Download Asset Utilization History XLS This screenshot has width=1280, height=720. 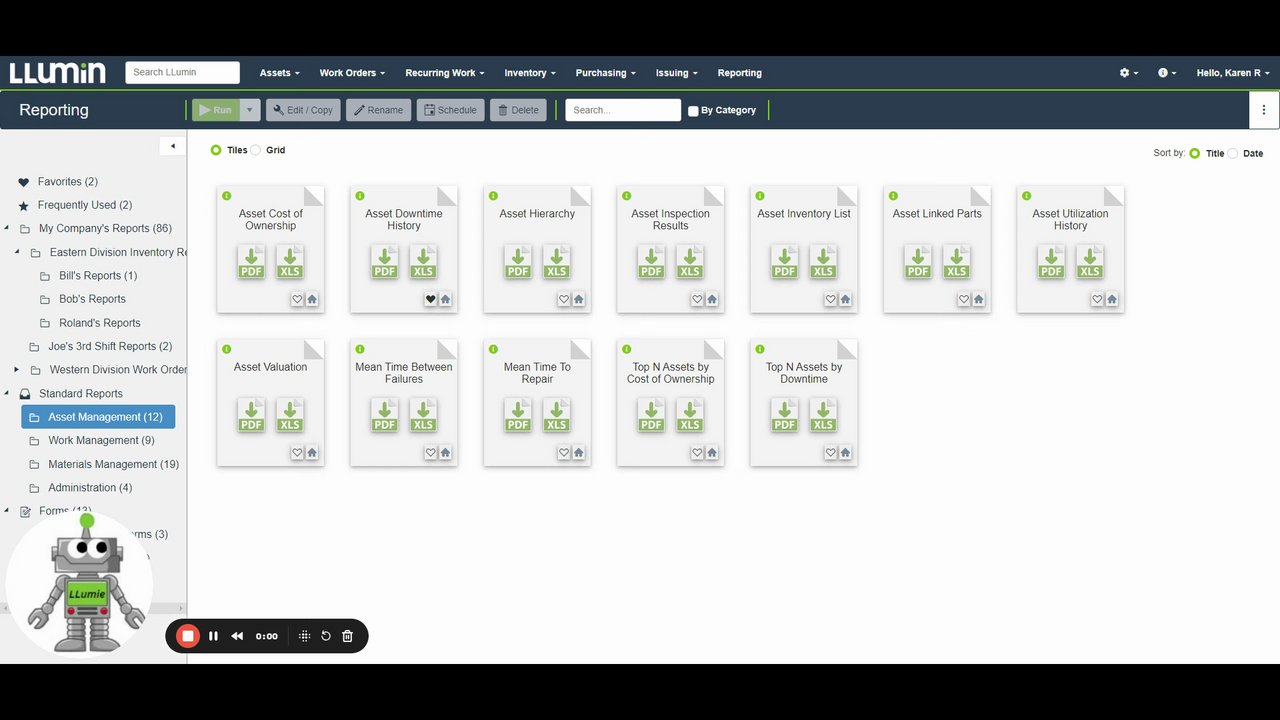(x=1090, y=262)
